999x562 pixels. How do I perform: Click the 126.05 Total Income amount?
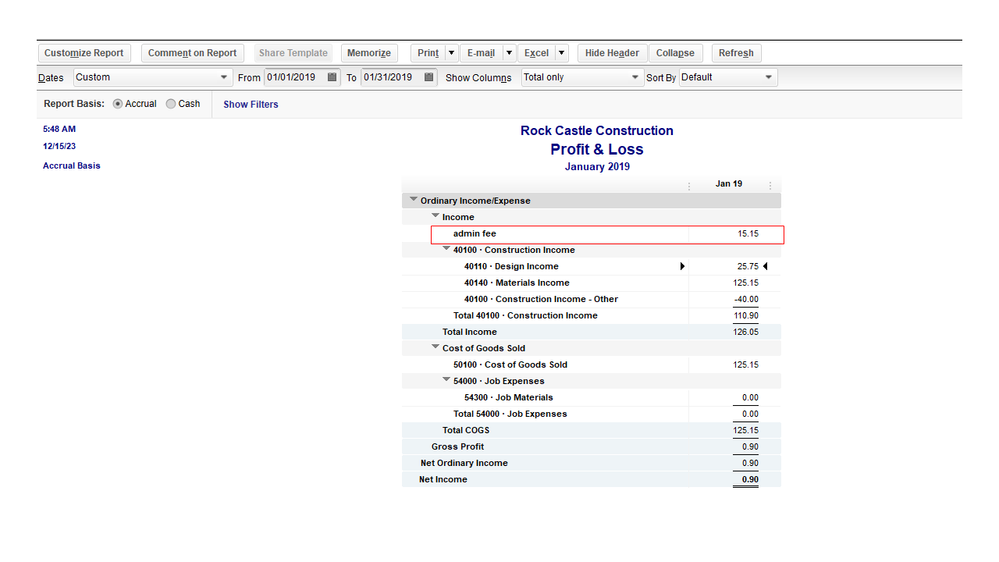(746, 332)
